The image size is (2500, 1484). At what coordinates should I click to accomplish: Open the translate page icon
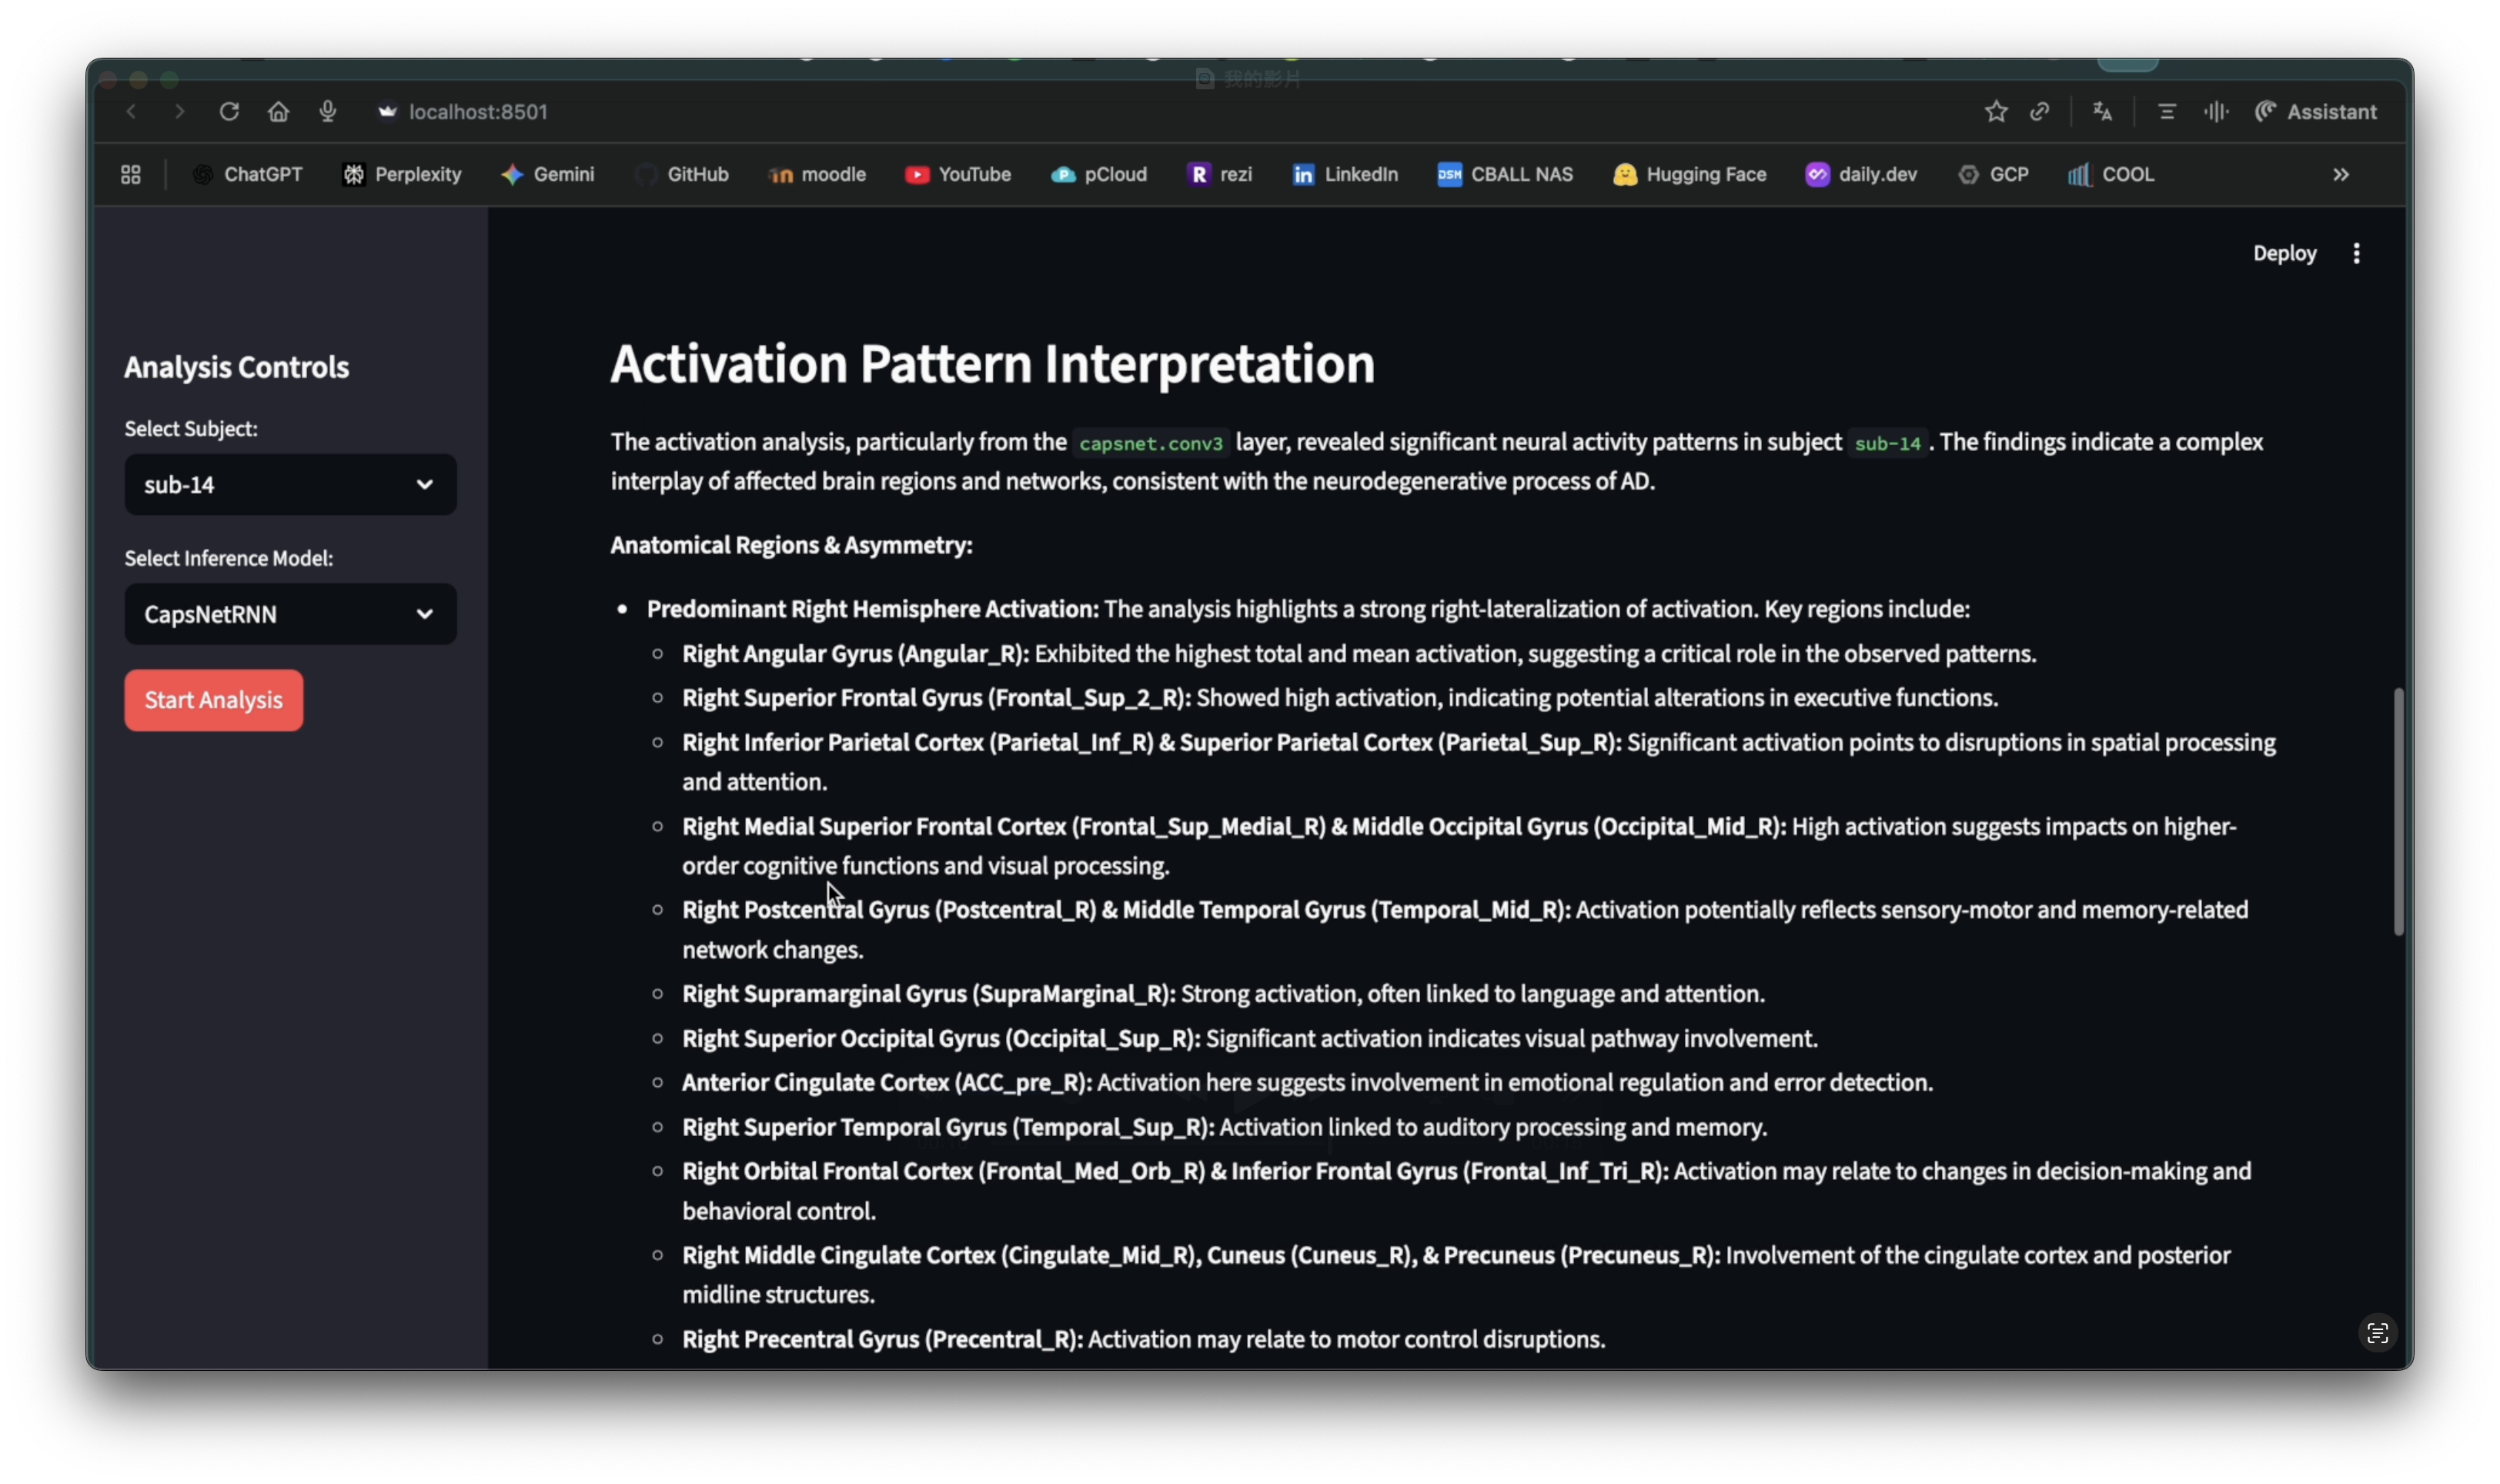tap(2102, 112)
